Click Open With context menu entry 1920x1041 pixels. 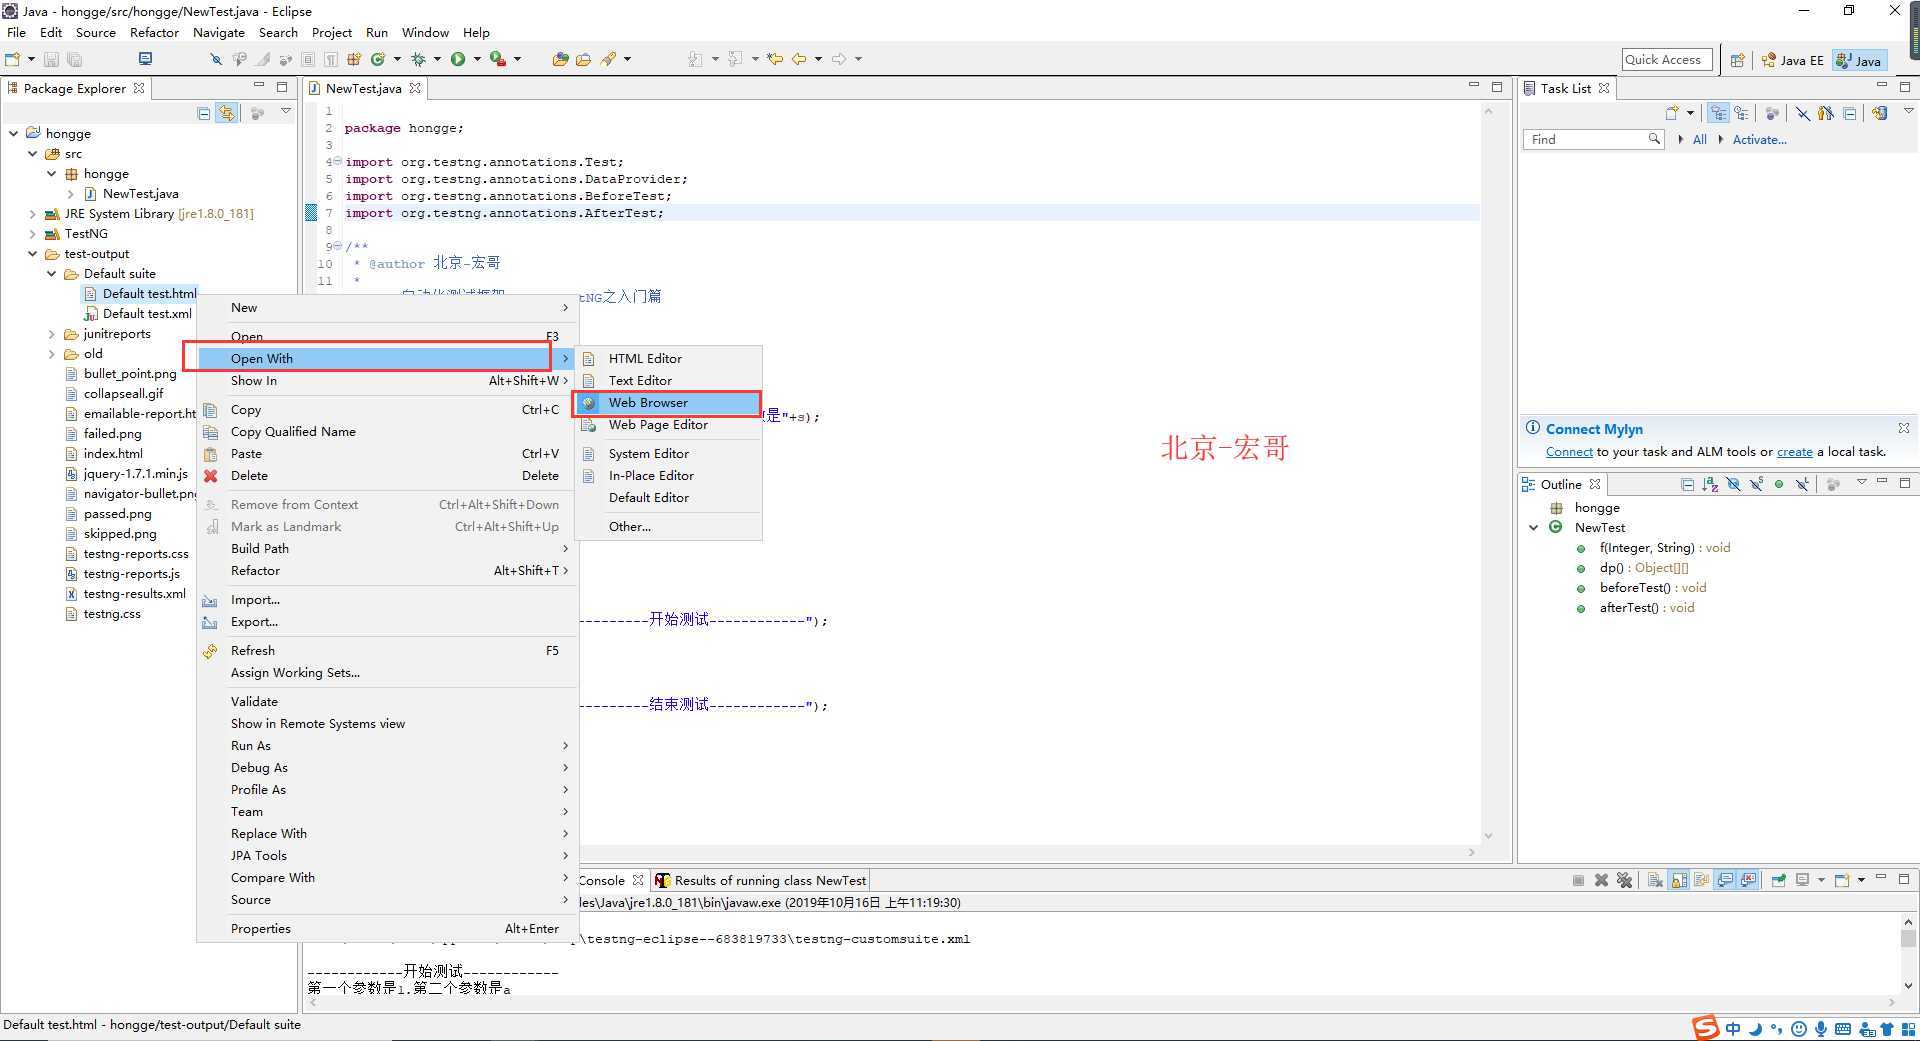click(387, 358)
